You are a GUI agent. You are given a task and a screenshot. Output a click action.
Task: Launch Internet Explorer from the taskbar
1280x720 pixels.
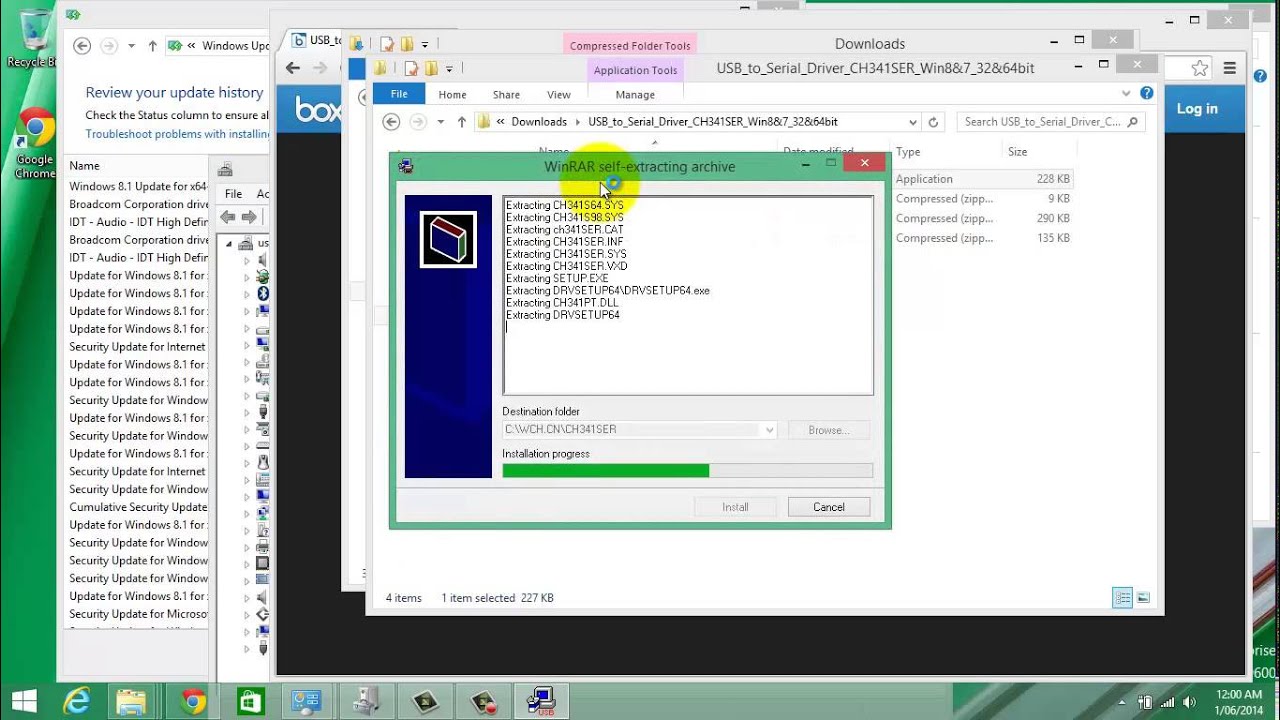click(x=77, y=700)
